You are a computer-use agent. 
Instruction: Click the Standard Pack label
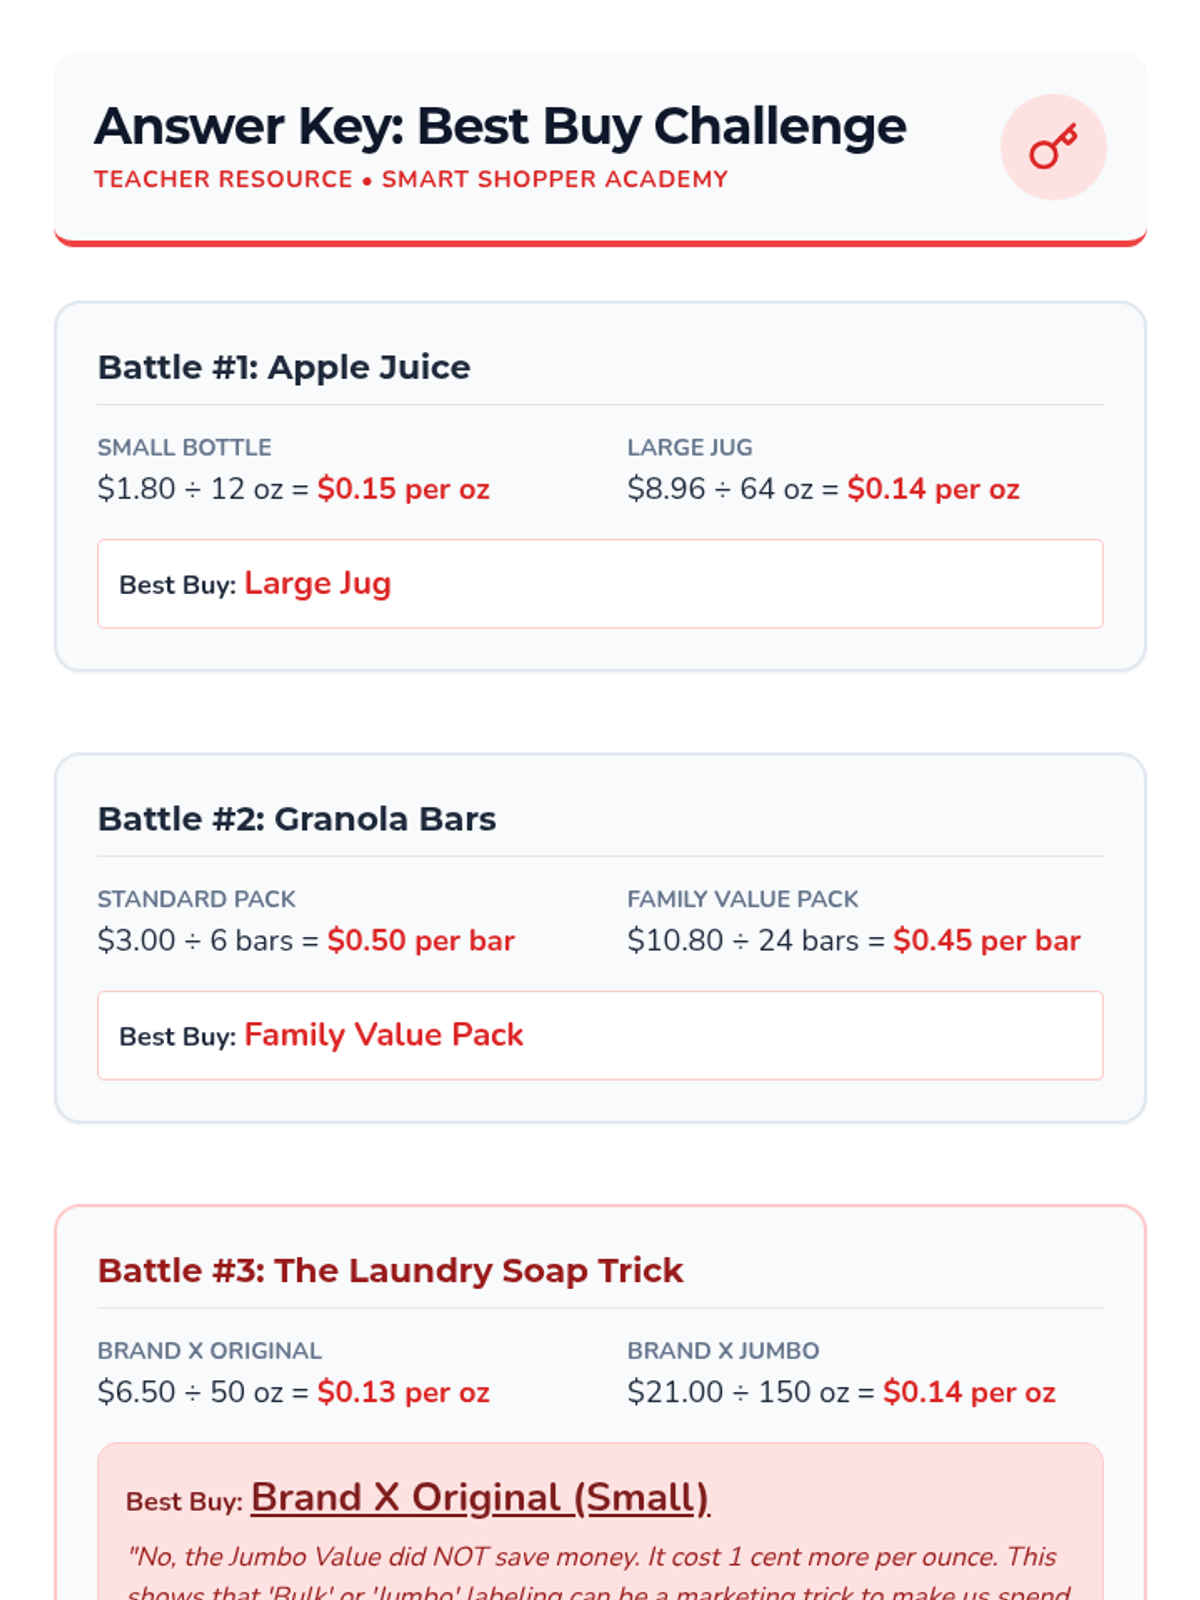pos(196,899)
